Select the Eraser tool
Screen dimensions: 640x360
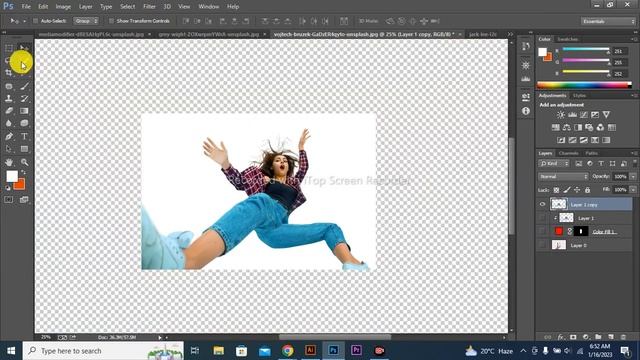(x=9, y=111)
